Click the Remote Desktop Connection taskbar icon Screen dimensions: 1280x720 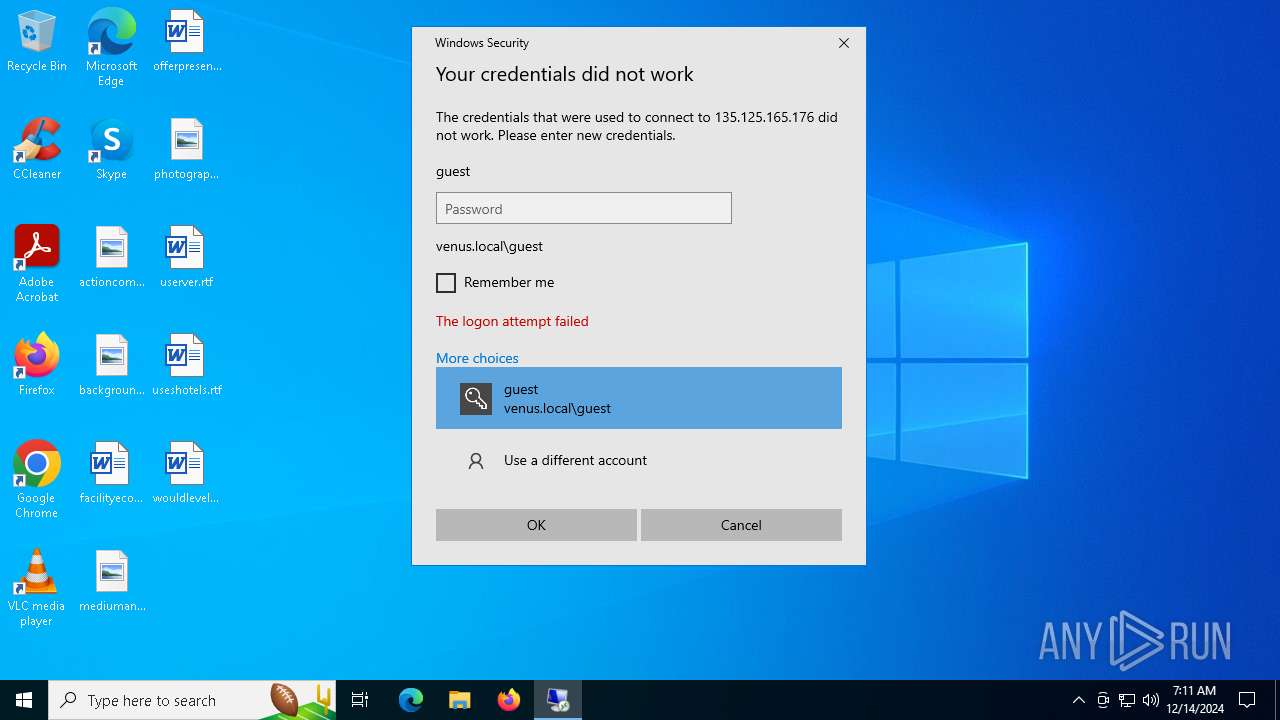pos(558,700)
